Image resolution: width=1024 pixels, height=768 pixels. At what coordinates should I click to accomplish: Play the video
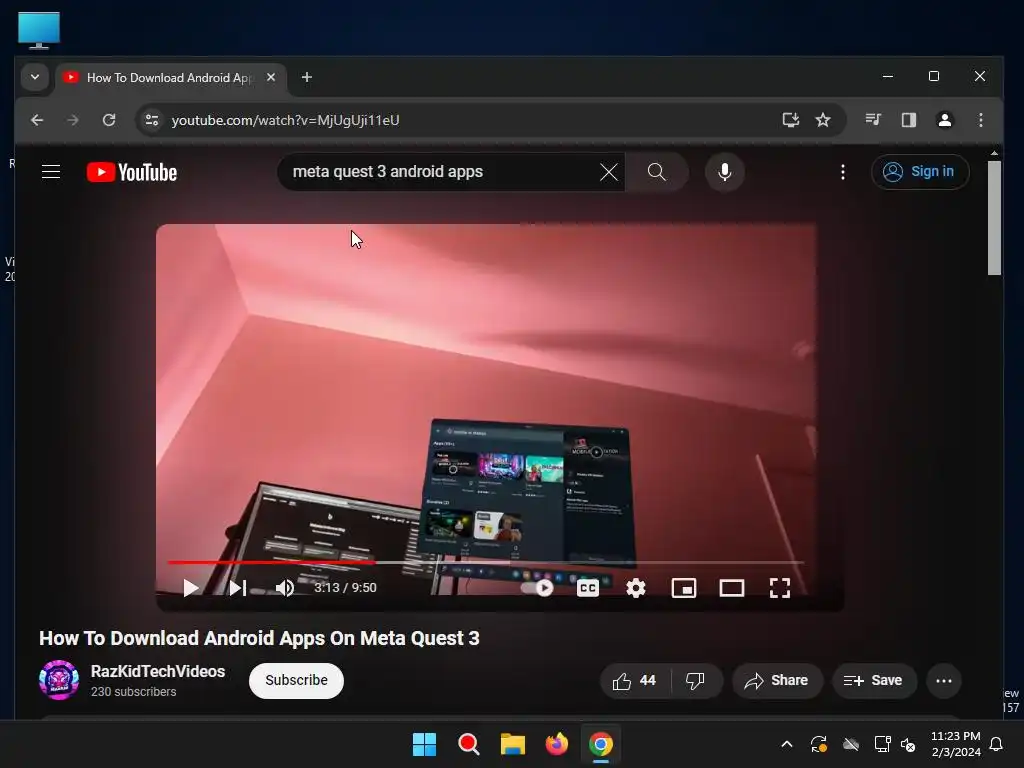[191, 588]
